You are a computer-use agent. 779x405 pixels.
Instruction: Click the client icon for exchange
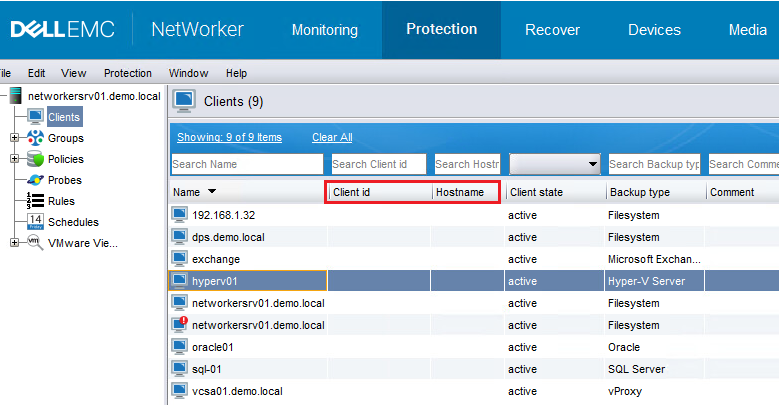click(179, 258)
